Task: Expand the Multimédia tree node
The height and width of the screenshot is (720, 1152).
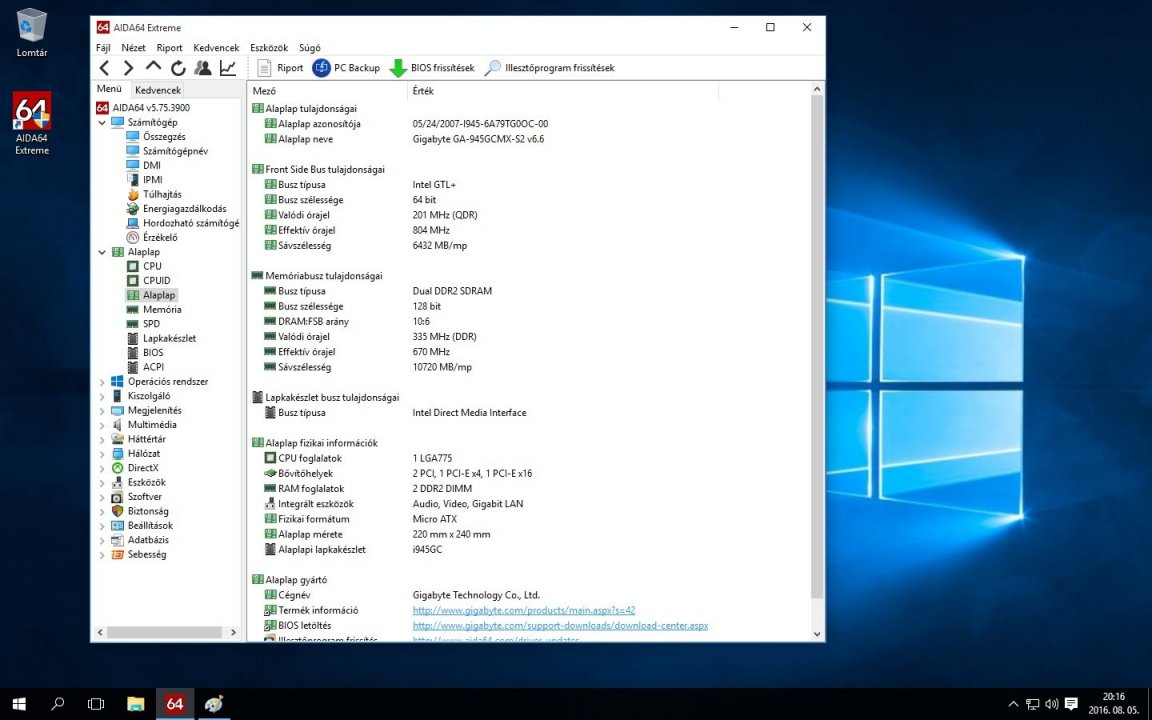Action: [x=102, y=425]
